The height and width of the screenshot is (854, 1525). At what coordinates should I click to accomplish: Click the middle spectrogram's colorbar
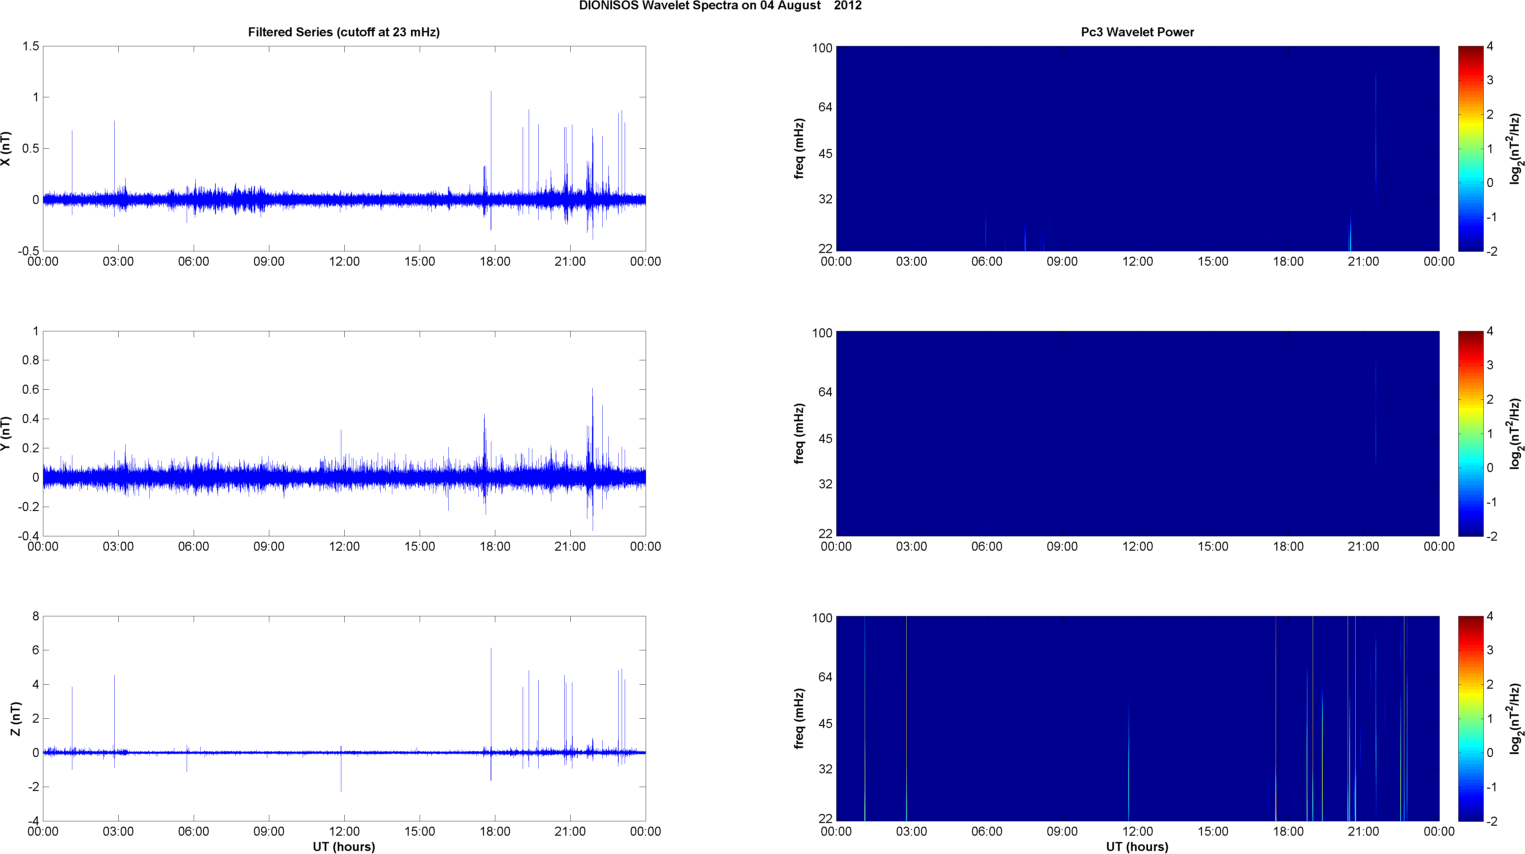[1470, 433]
